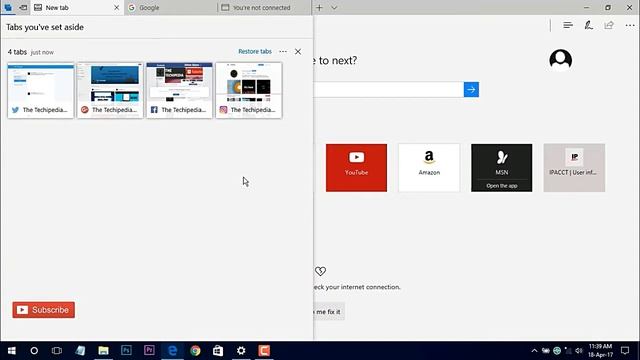This screenshot has width=640, height=360.
Task: Click Restore tabs link
Action: pyautogui.click(x=255, y=51)
